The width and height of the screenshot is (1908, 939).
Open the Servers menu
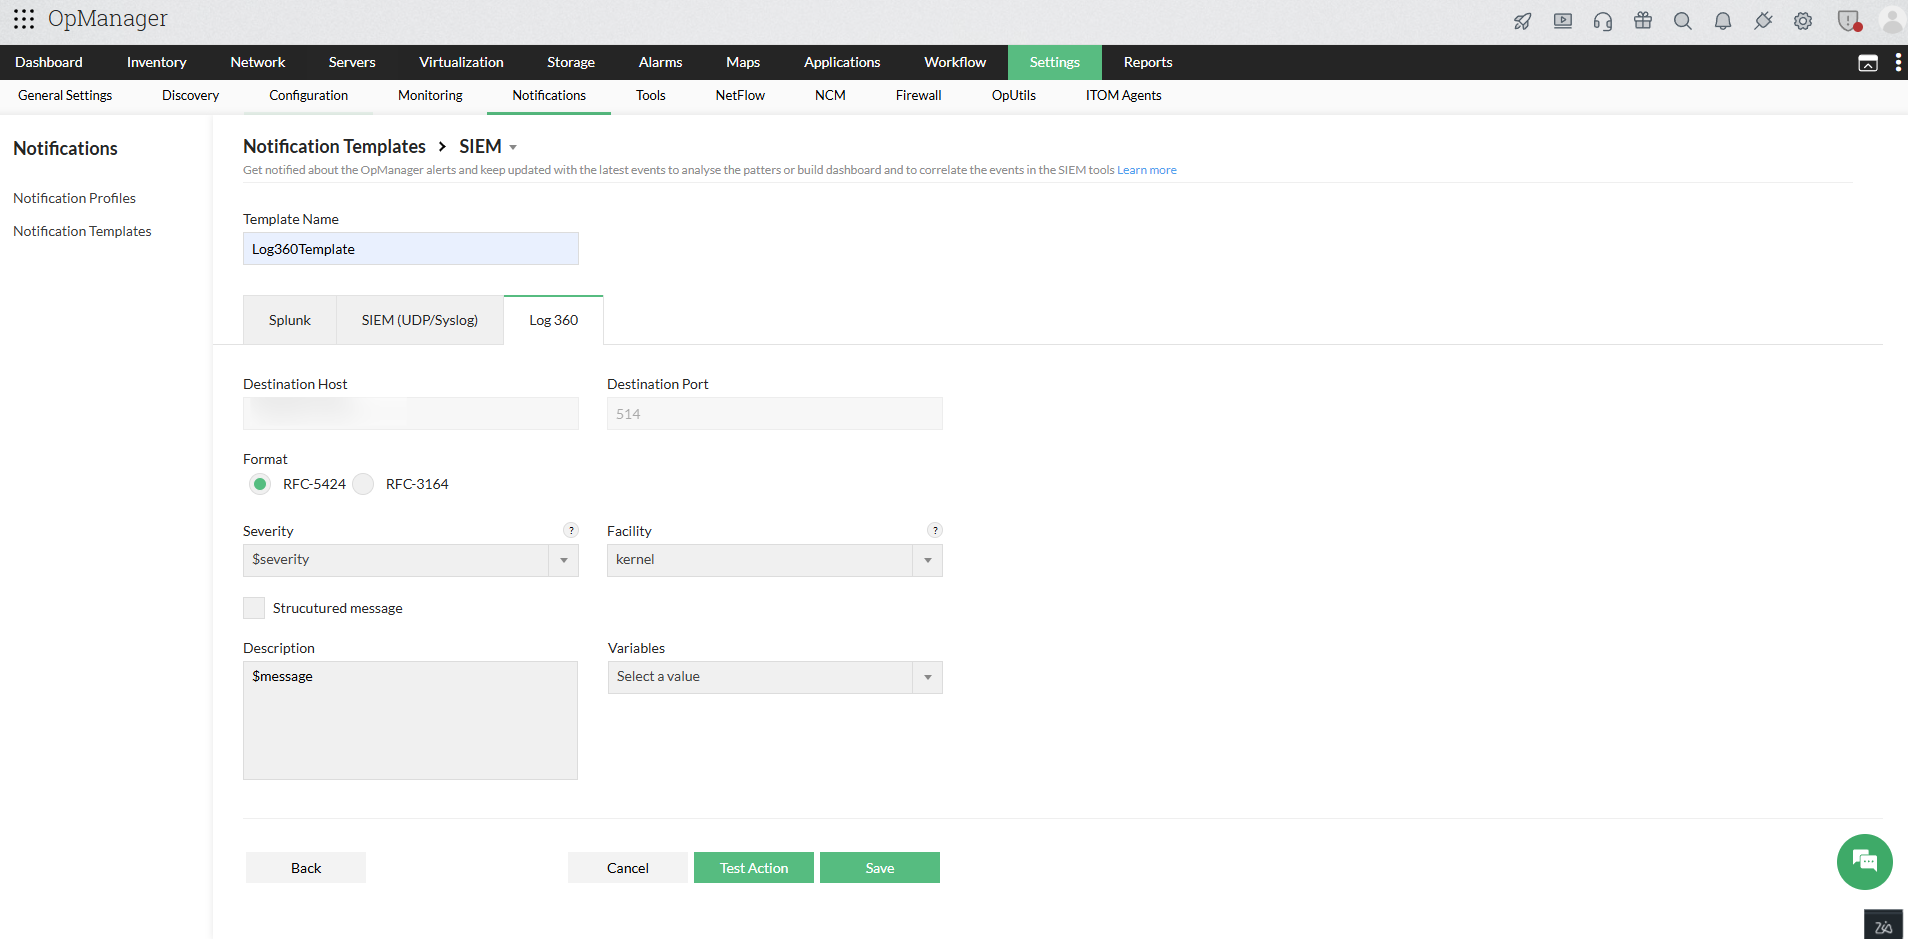click(x=352, y=62)
